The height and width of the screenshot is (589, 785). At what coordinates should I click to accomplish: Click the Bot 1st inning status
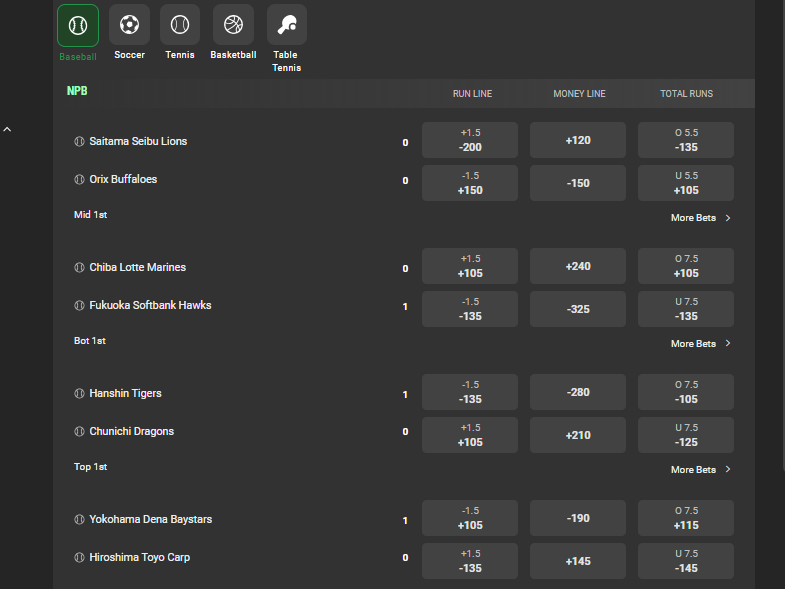coord(90,341)
